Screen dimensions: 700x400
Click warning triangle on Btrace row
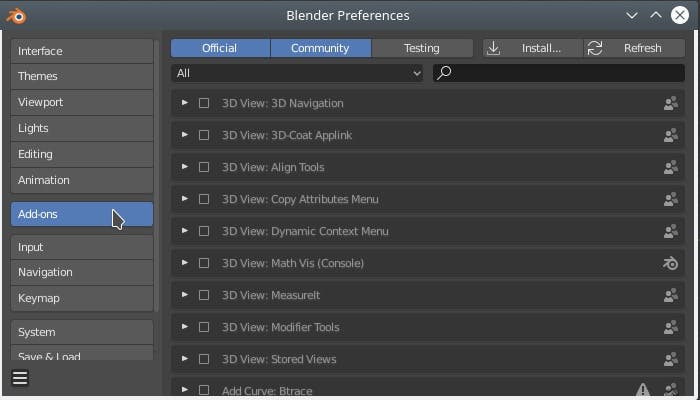tap(643, 390)
